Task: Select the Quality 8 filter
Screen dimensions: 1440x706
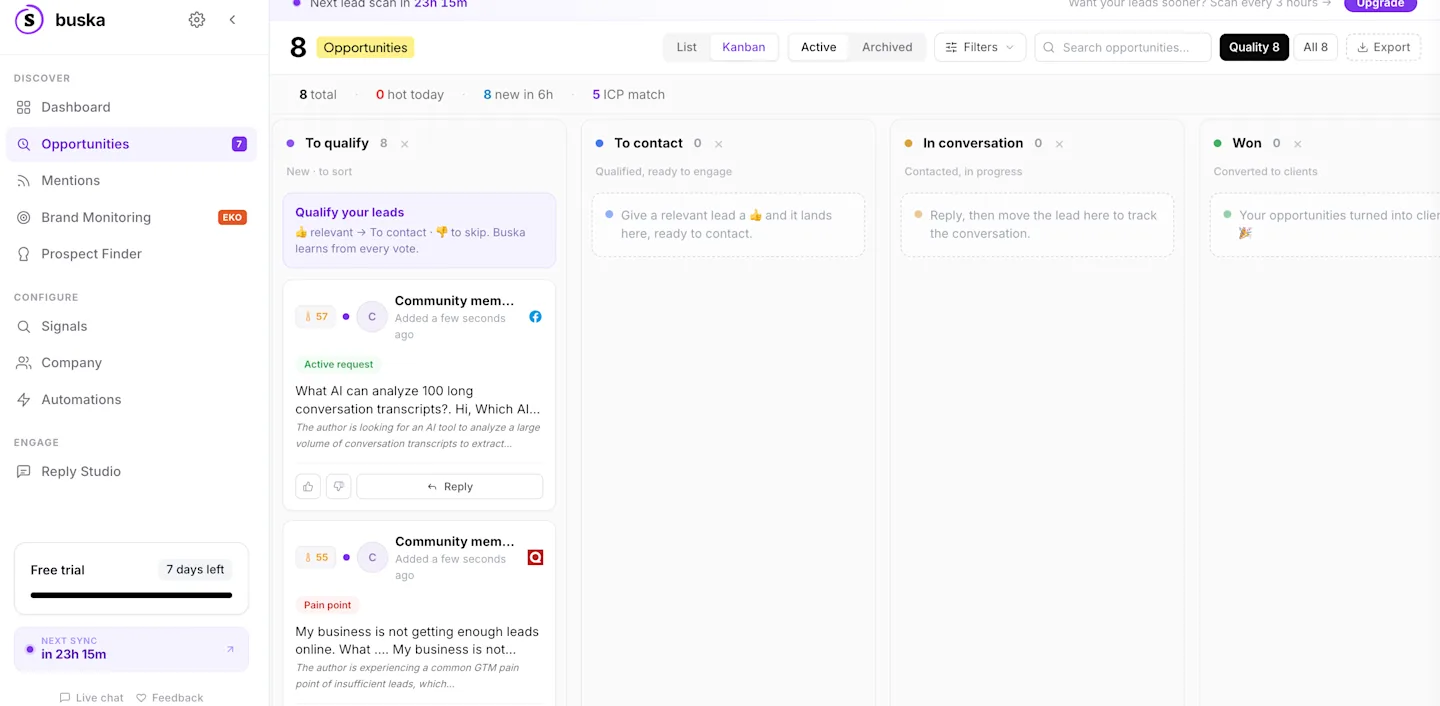Action: tap(1254, 47)
